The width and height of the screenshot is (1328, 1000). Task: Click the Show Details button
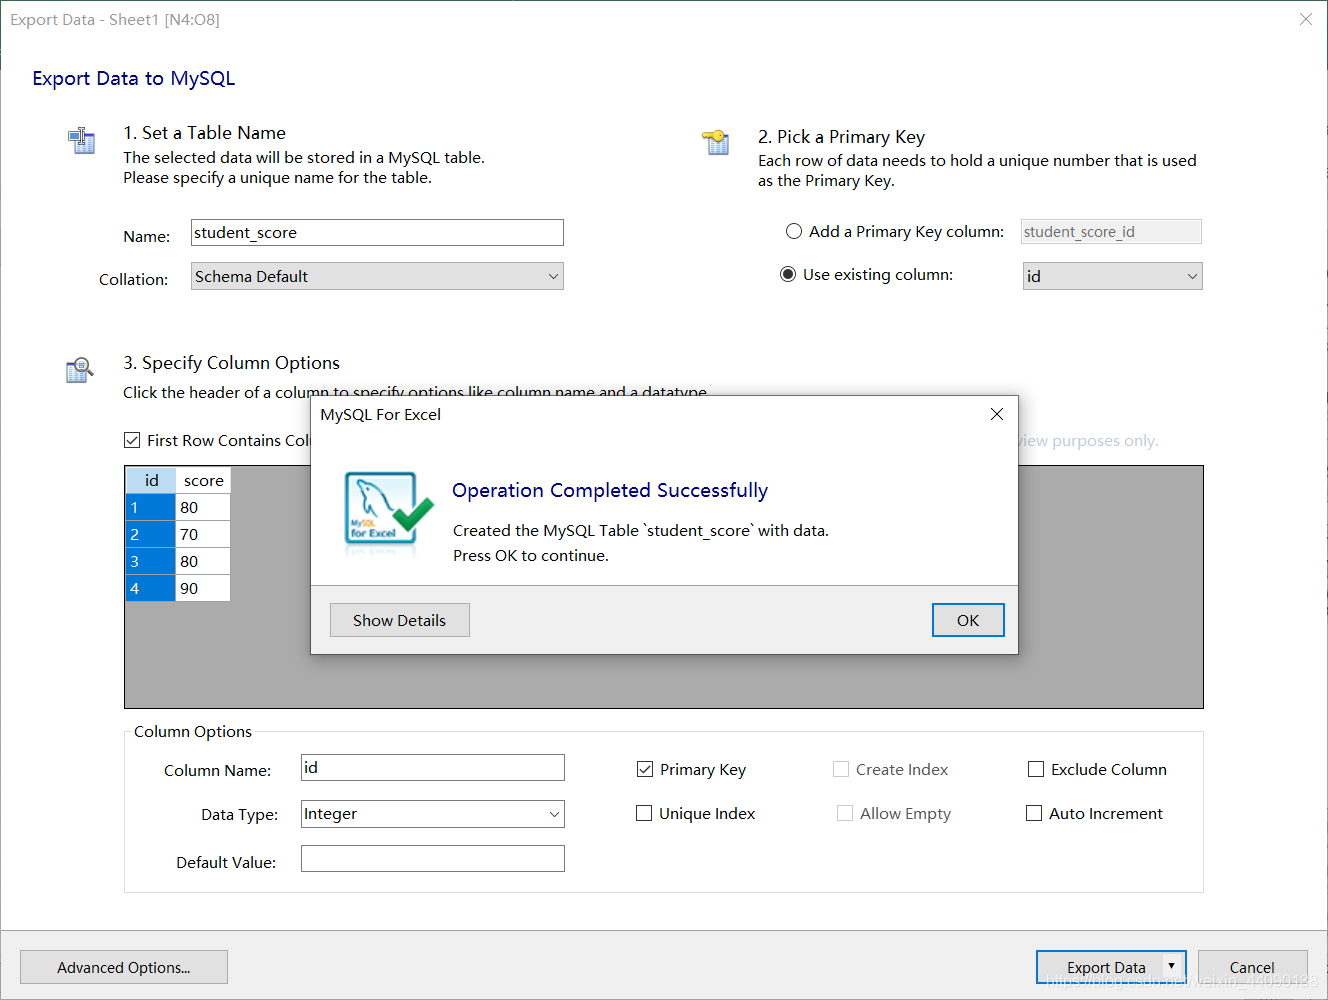pyautogui.click(x=400, y=620)
